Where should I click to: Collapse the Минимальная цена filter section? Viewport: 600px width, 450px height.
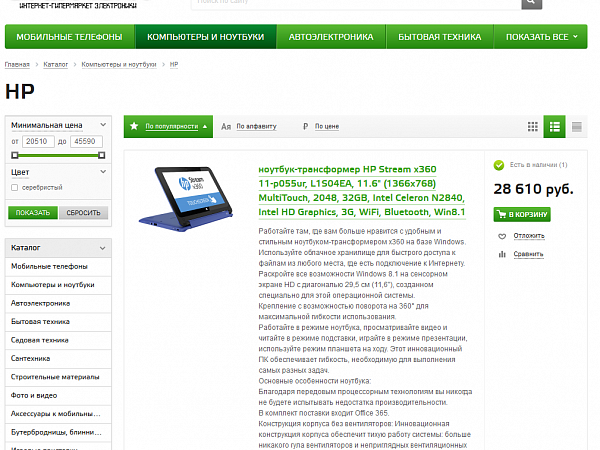(103, 125)
